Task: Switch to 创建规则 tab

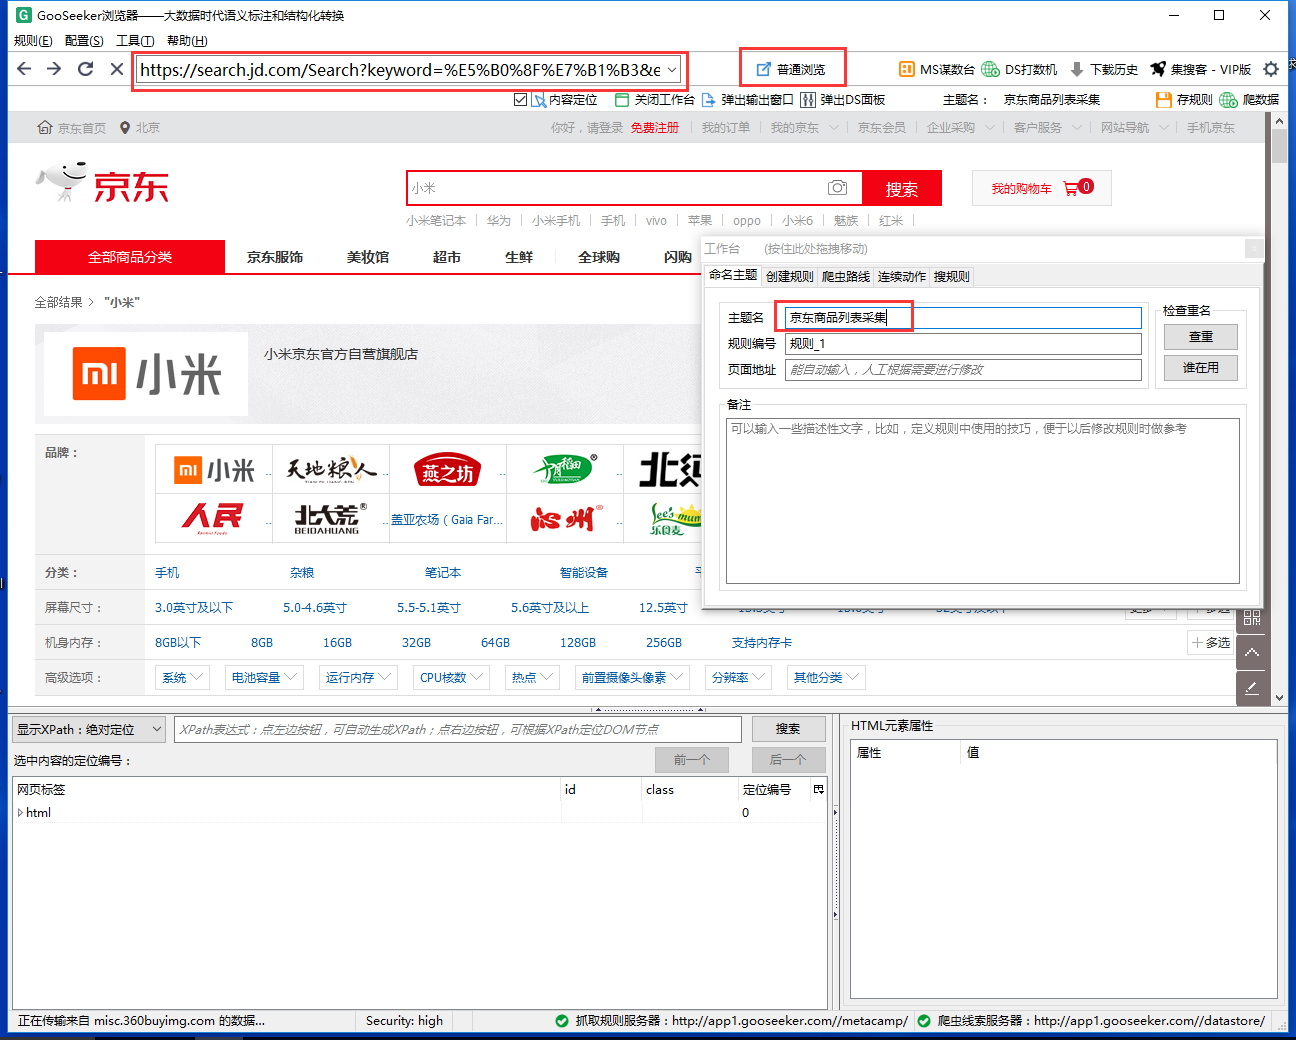Action: click(790, 276)
